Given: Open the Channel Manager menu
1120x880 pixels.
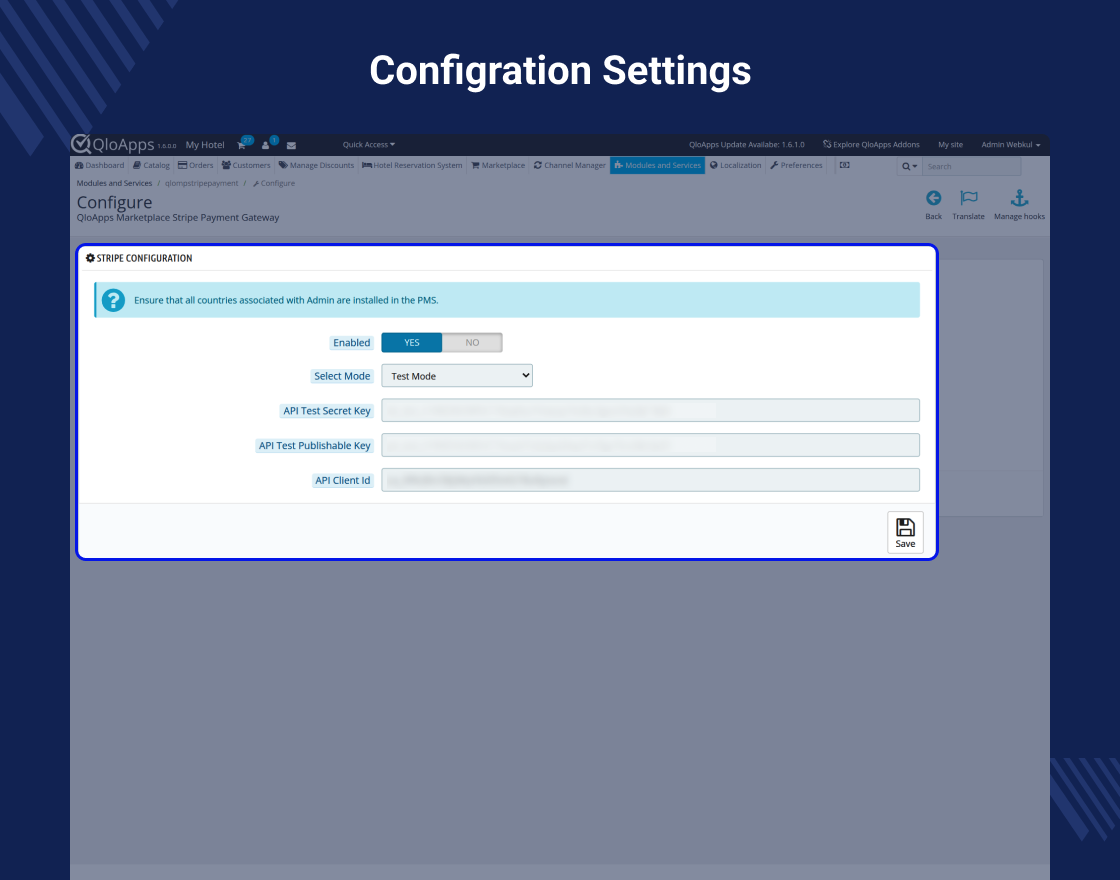Looking at the screenshot, I should tap(569, 165).
